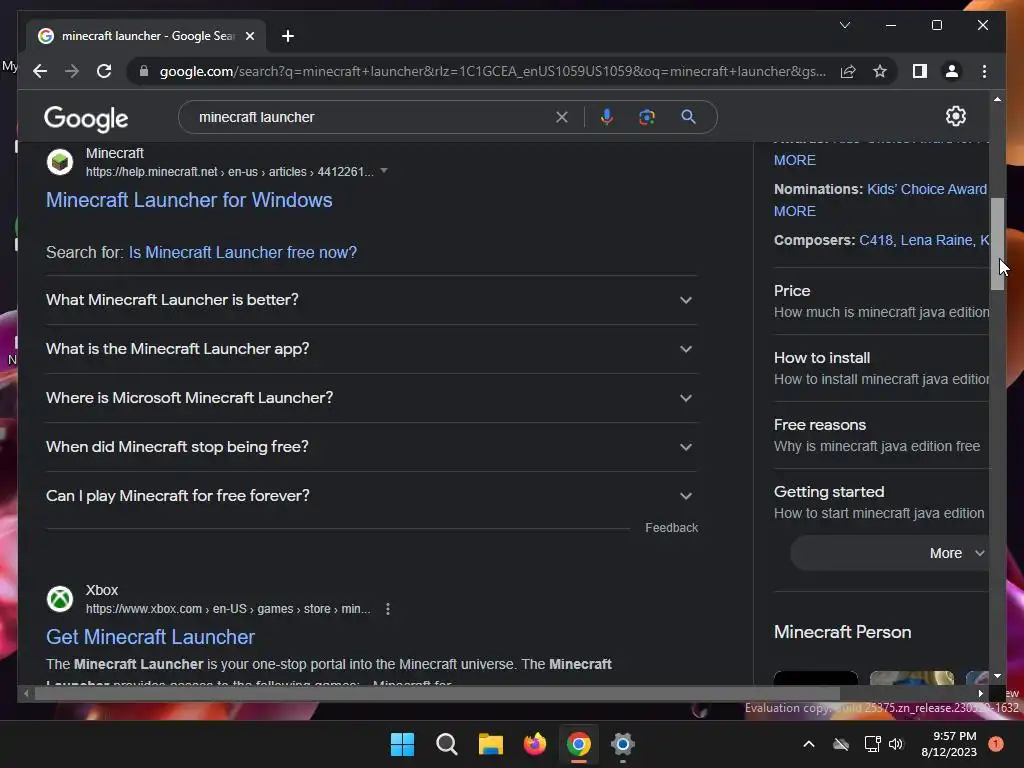The width and height of the screenshot is (1024, 768).
Task: Open the Lena Raine composer link
Action: coord(936,240)
